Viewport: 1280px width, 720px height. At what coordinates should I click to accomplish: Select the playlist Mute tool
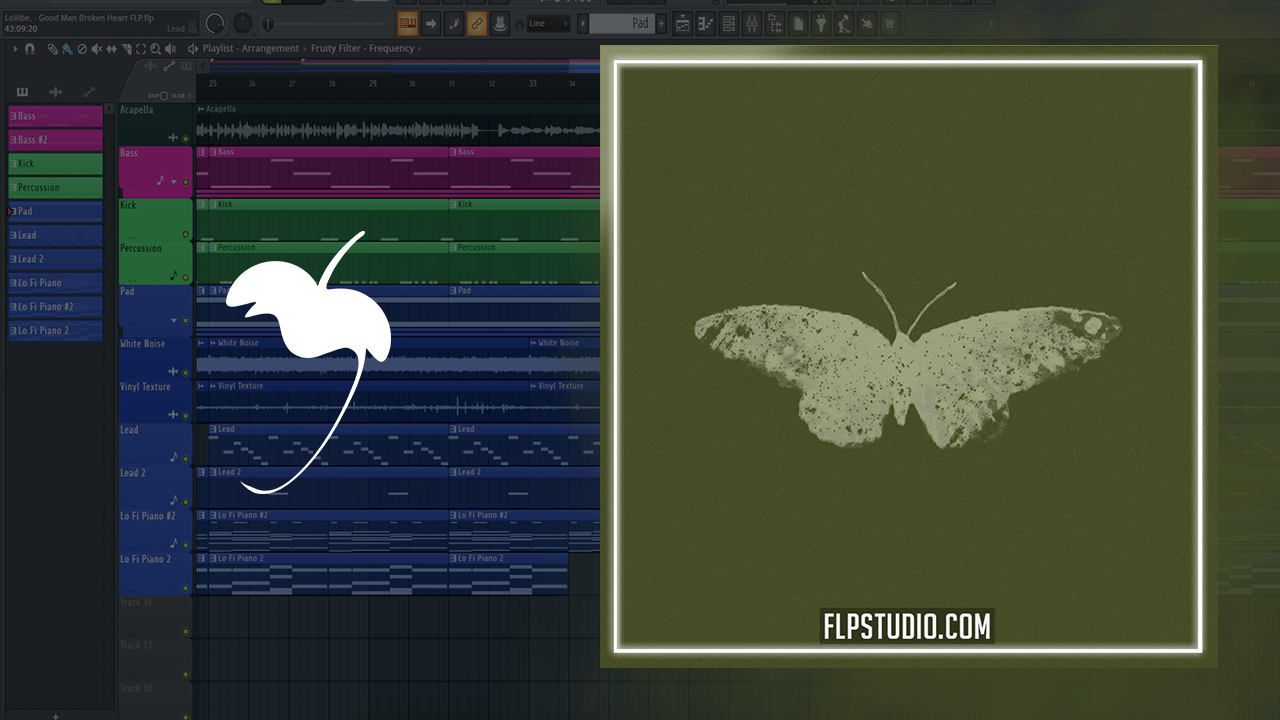(x=97, y=49)
